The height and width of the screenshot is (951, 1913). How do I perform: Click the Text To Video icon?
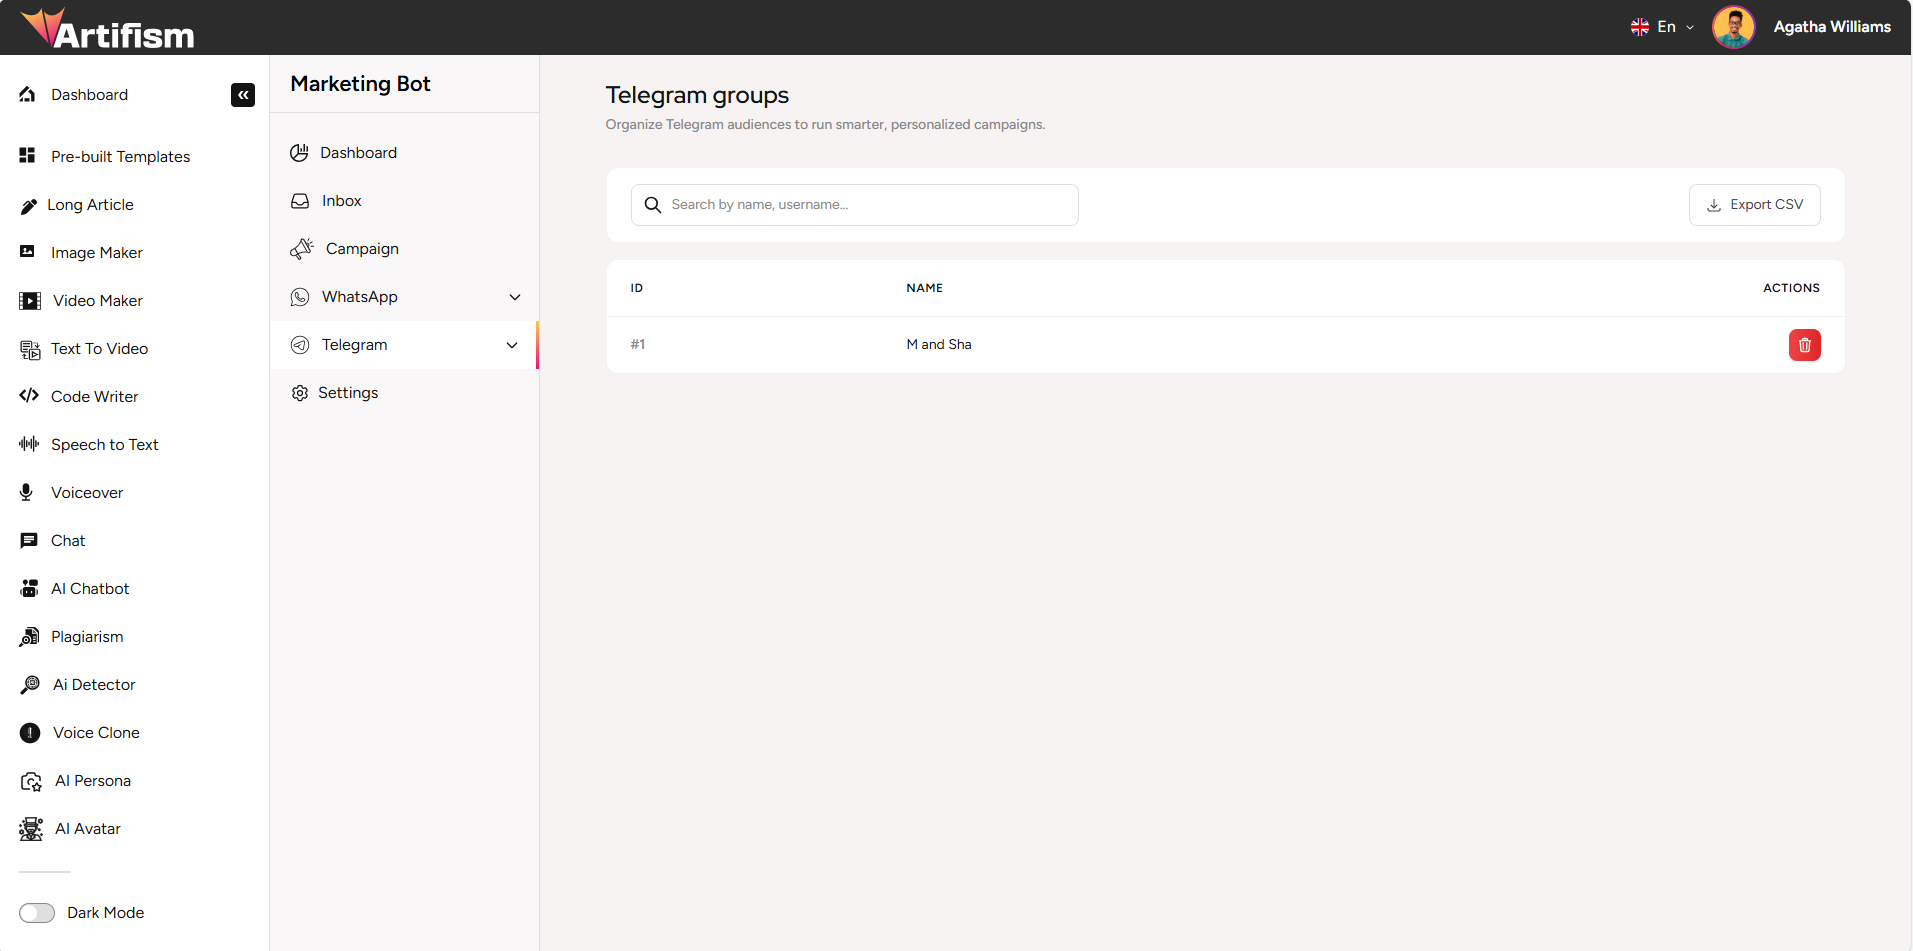27,348
